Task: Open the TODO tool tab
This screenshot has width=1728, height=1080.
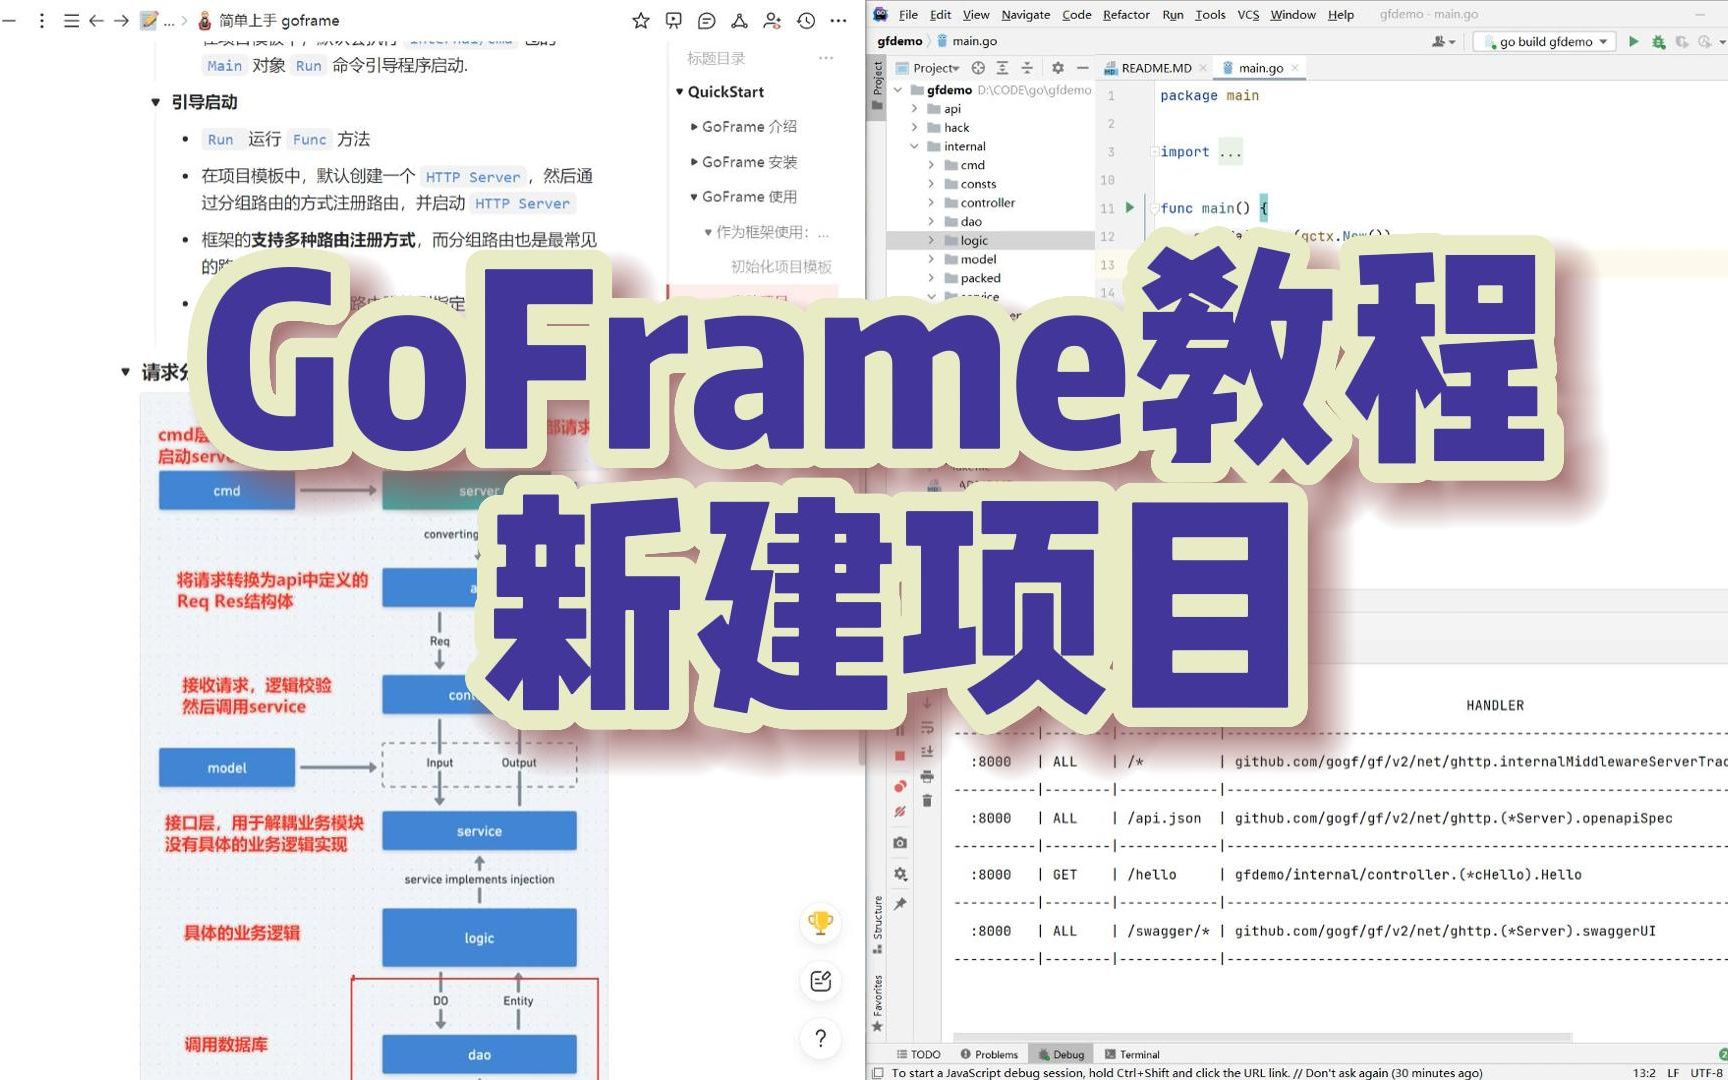Action: [x=919, y=1054]
